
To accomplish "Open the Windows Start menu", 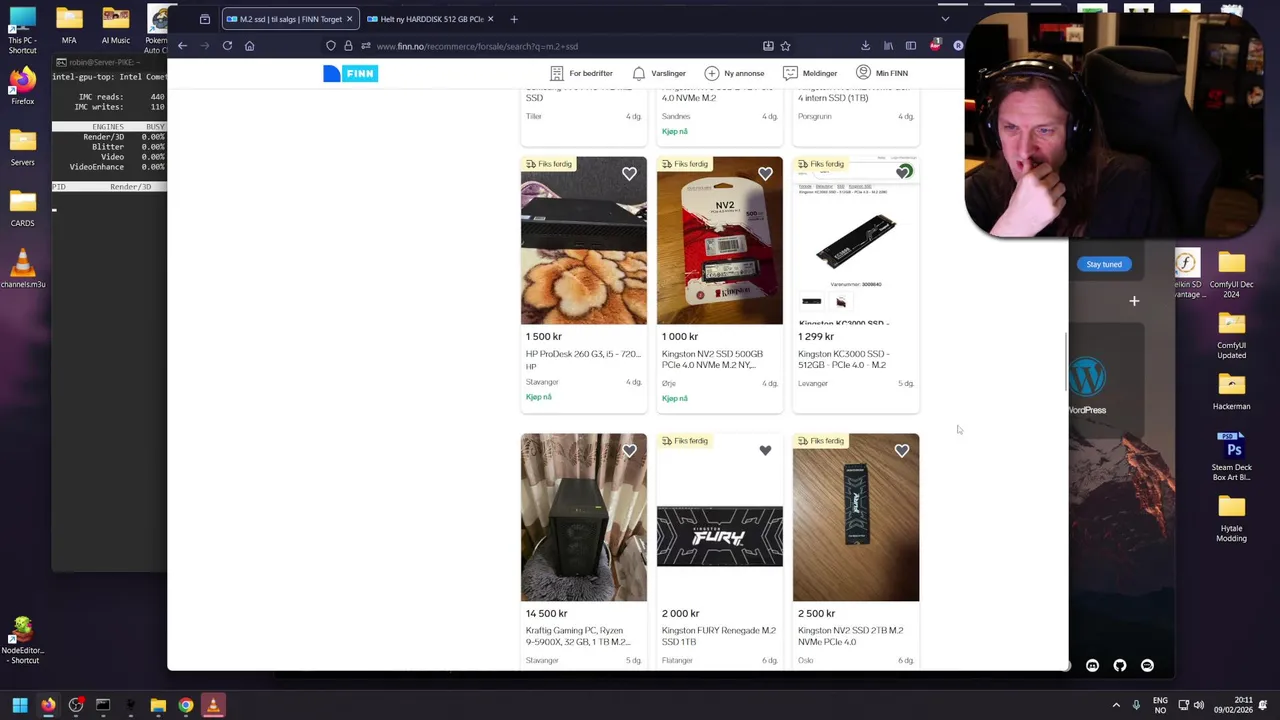I will coord(19,705).
